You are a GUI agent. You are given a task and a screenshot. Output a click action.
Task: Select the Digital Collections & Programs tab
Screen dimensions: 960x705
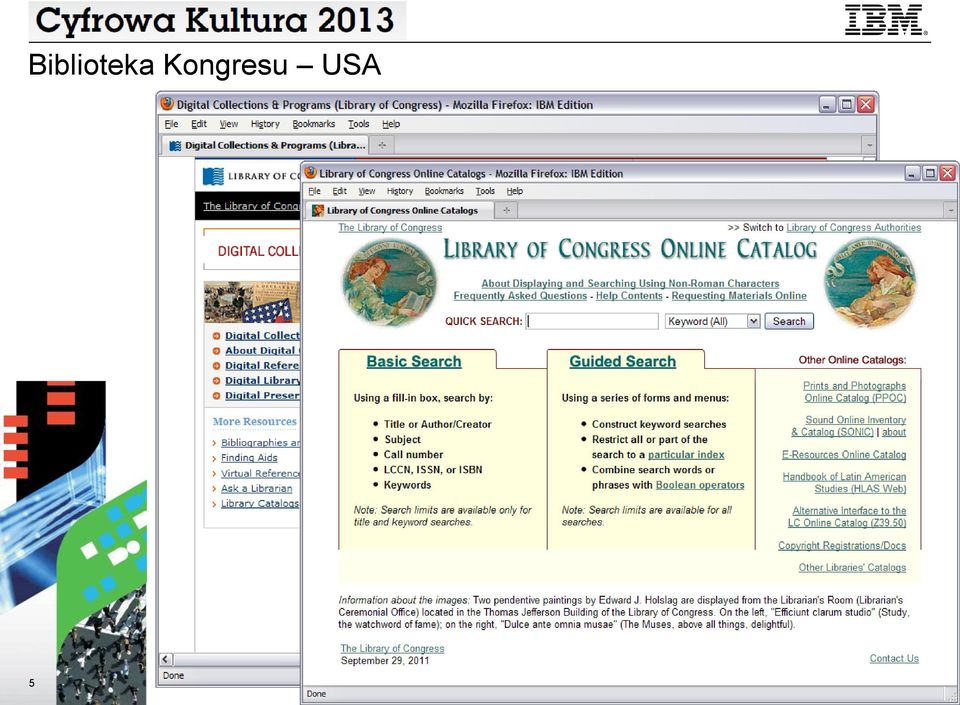tap(267, 145)
